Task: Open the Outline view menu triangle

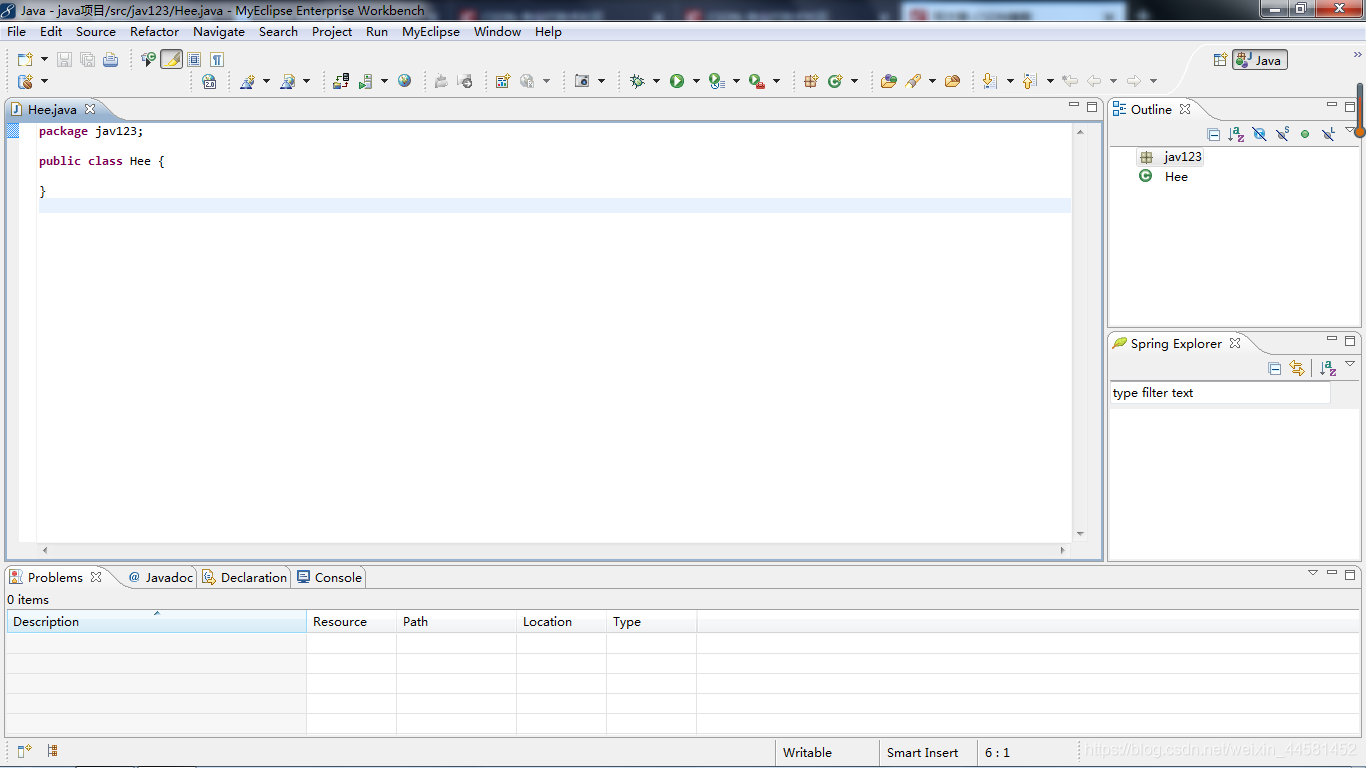Action: tap(1350, 130)
